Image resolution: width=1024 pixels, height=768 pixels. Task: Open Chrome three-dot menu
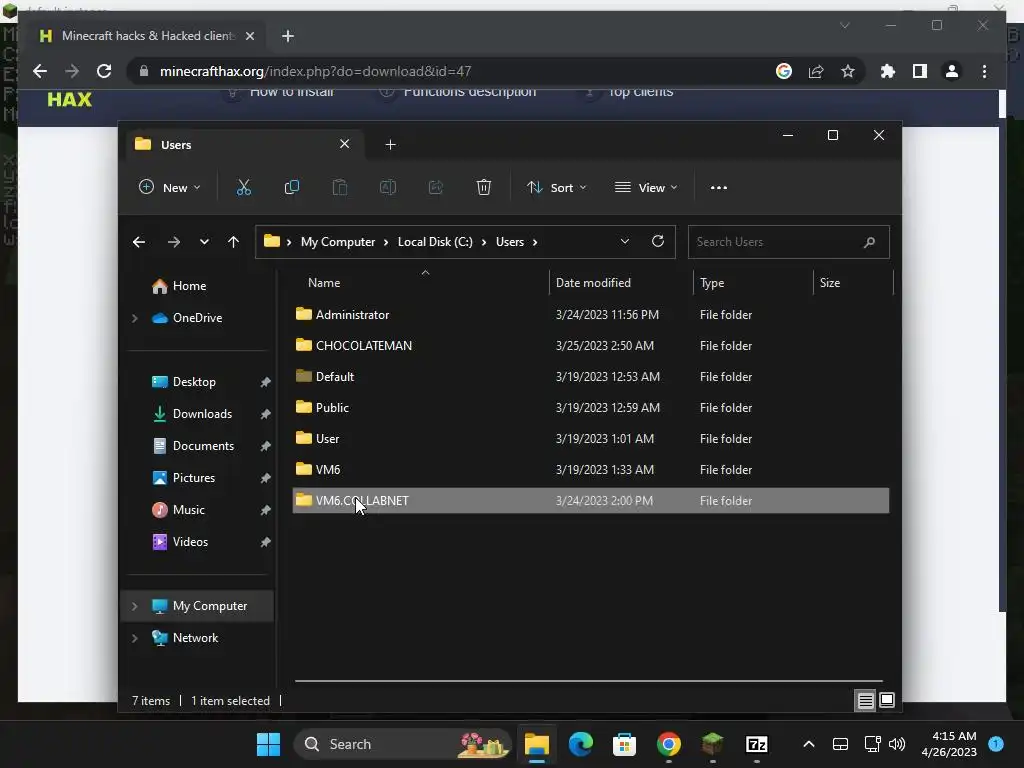tap(984, 71)
